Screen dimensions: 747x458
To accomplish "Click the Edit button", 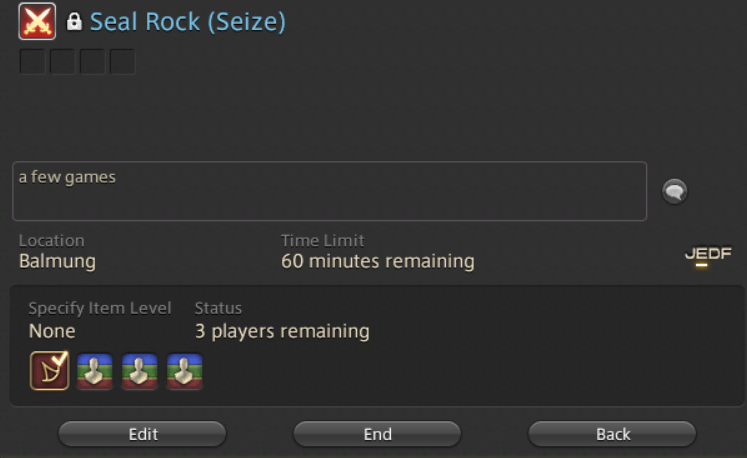I will point(142,434).
